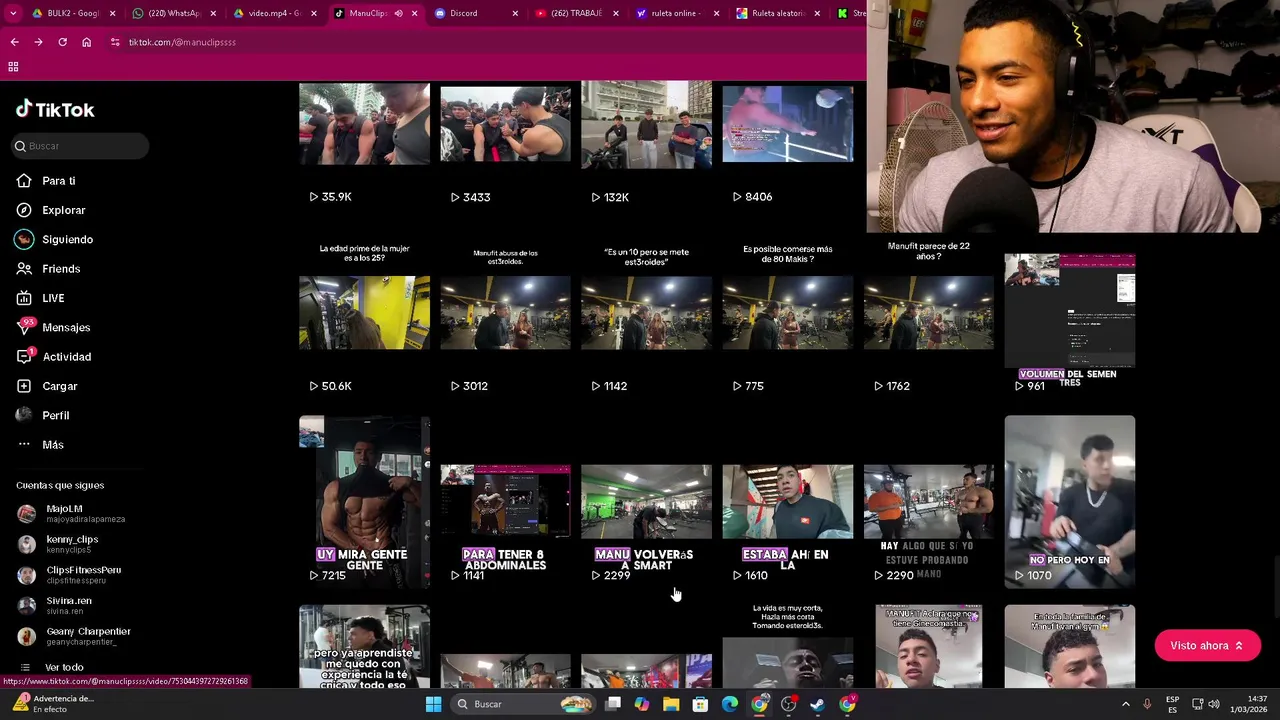
Task: Open the browser apps grid icon
Action: 13,67
